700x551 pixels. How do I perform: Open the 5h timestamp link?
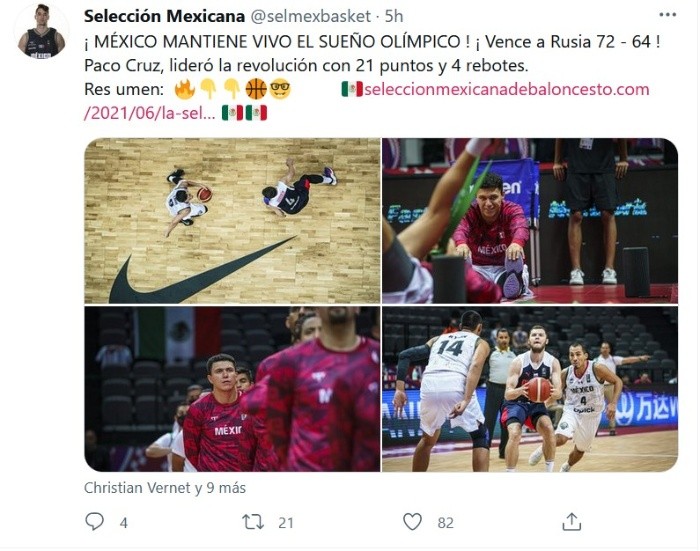coord(394,16)
